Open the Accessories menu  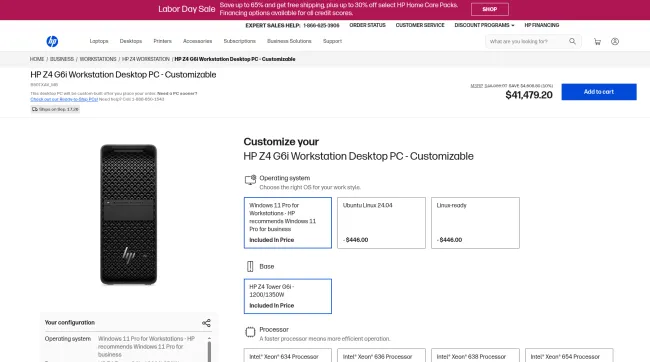(x=197, y=41)
